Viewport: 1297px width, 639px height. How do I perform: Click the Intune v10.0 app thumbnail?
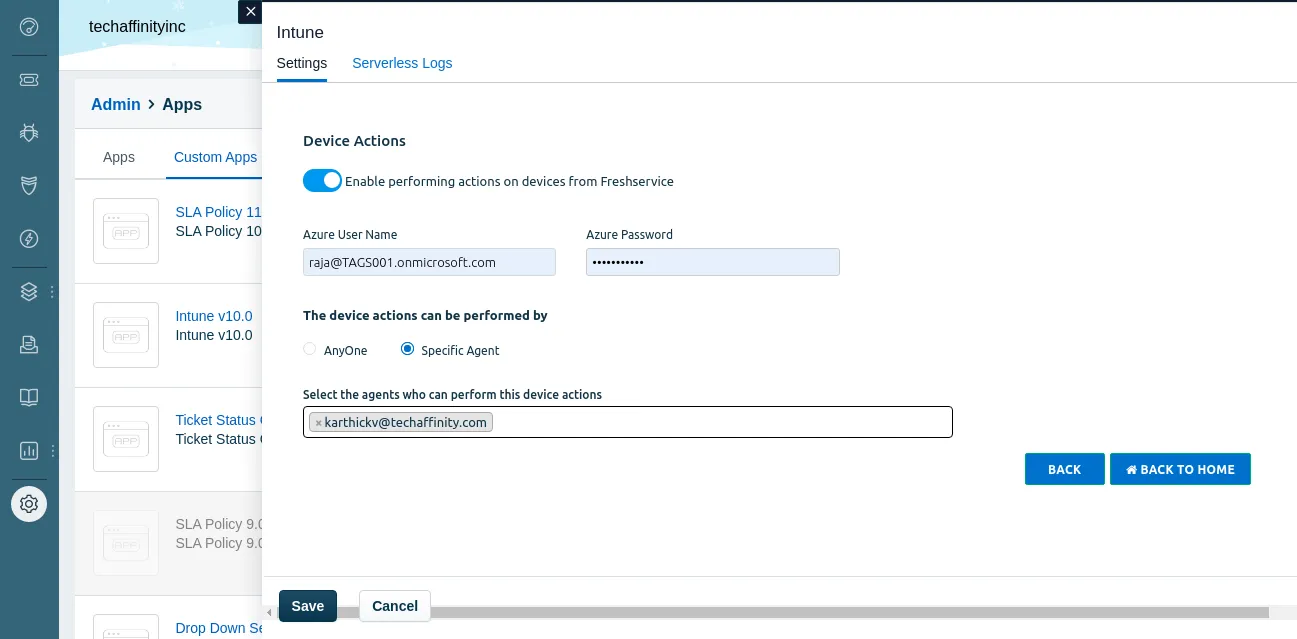coord(126,335)
